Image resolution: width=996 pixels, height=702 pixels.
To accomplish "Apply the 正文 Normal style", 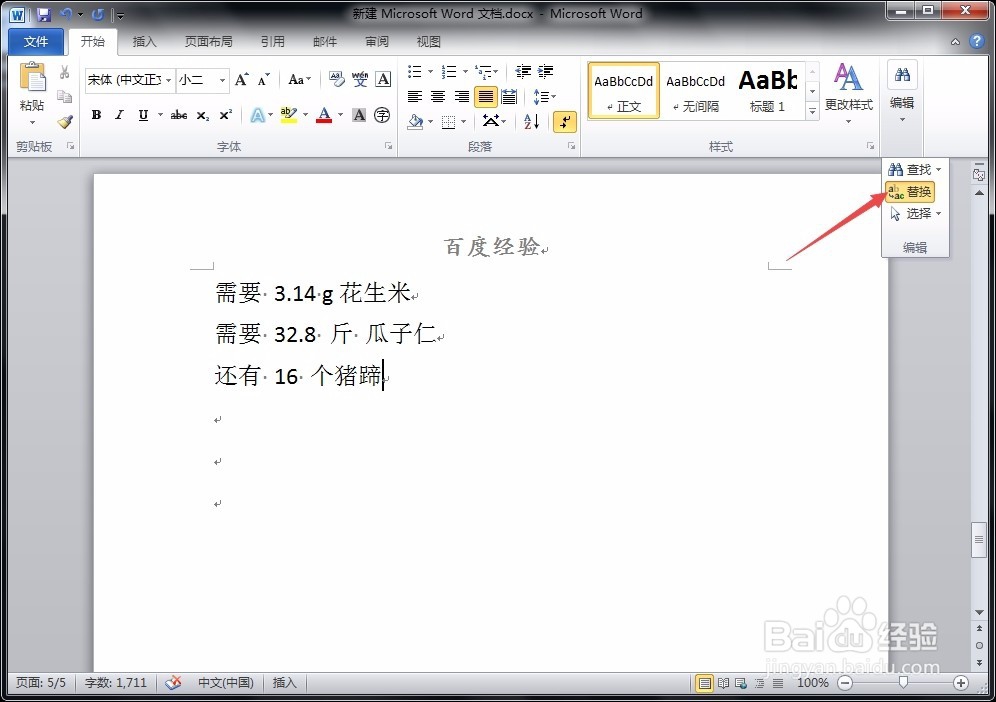I will 624,90.
